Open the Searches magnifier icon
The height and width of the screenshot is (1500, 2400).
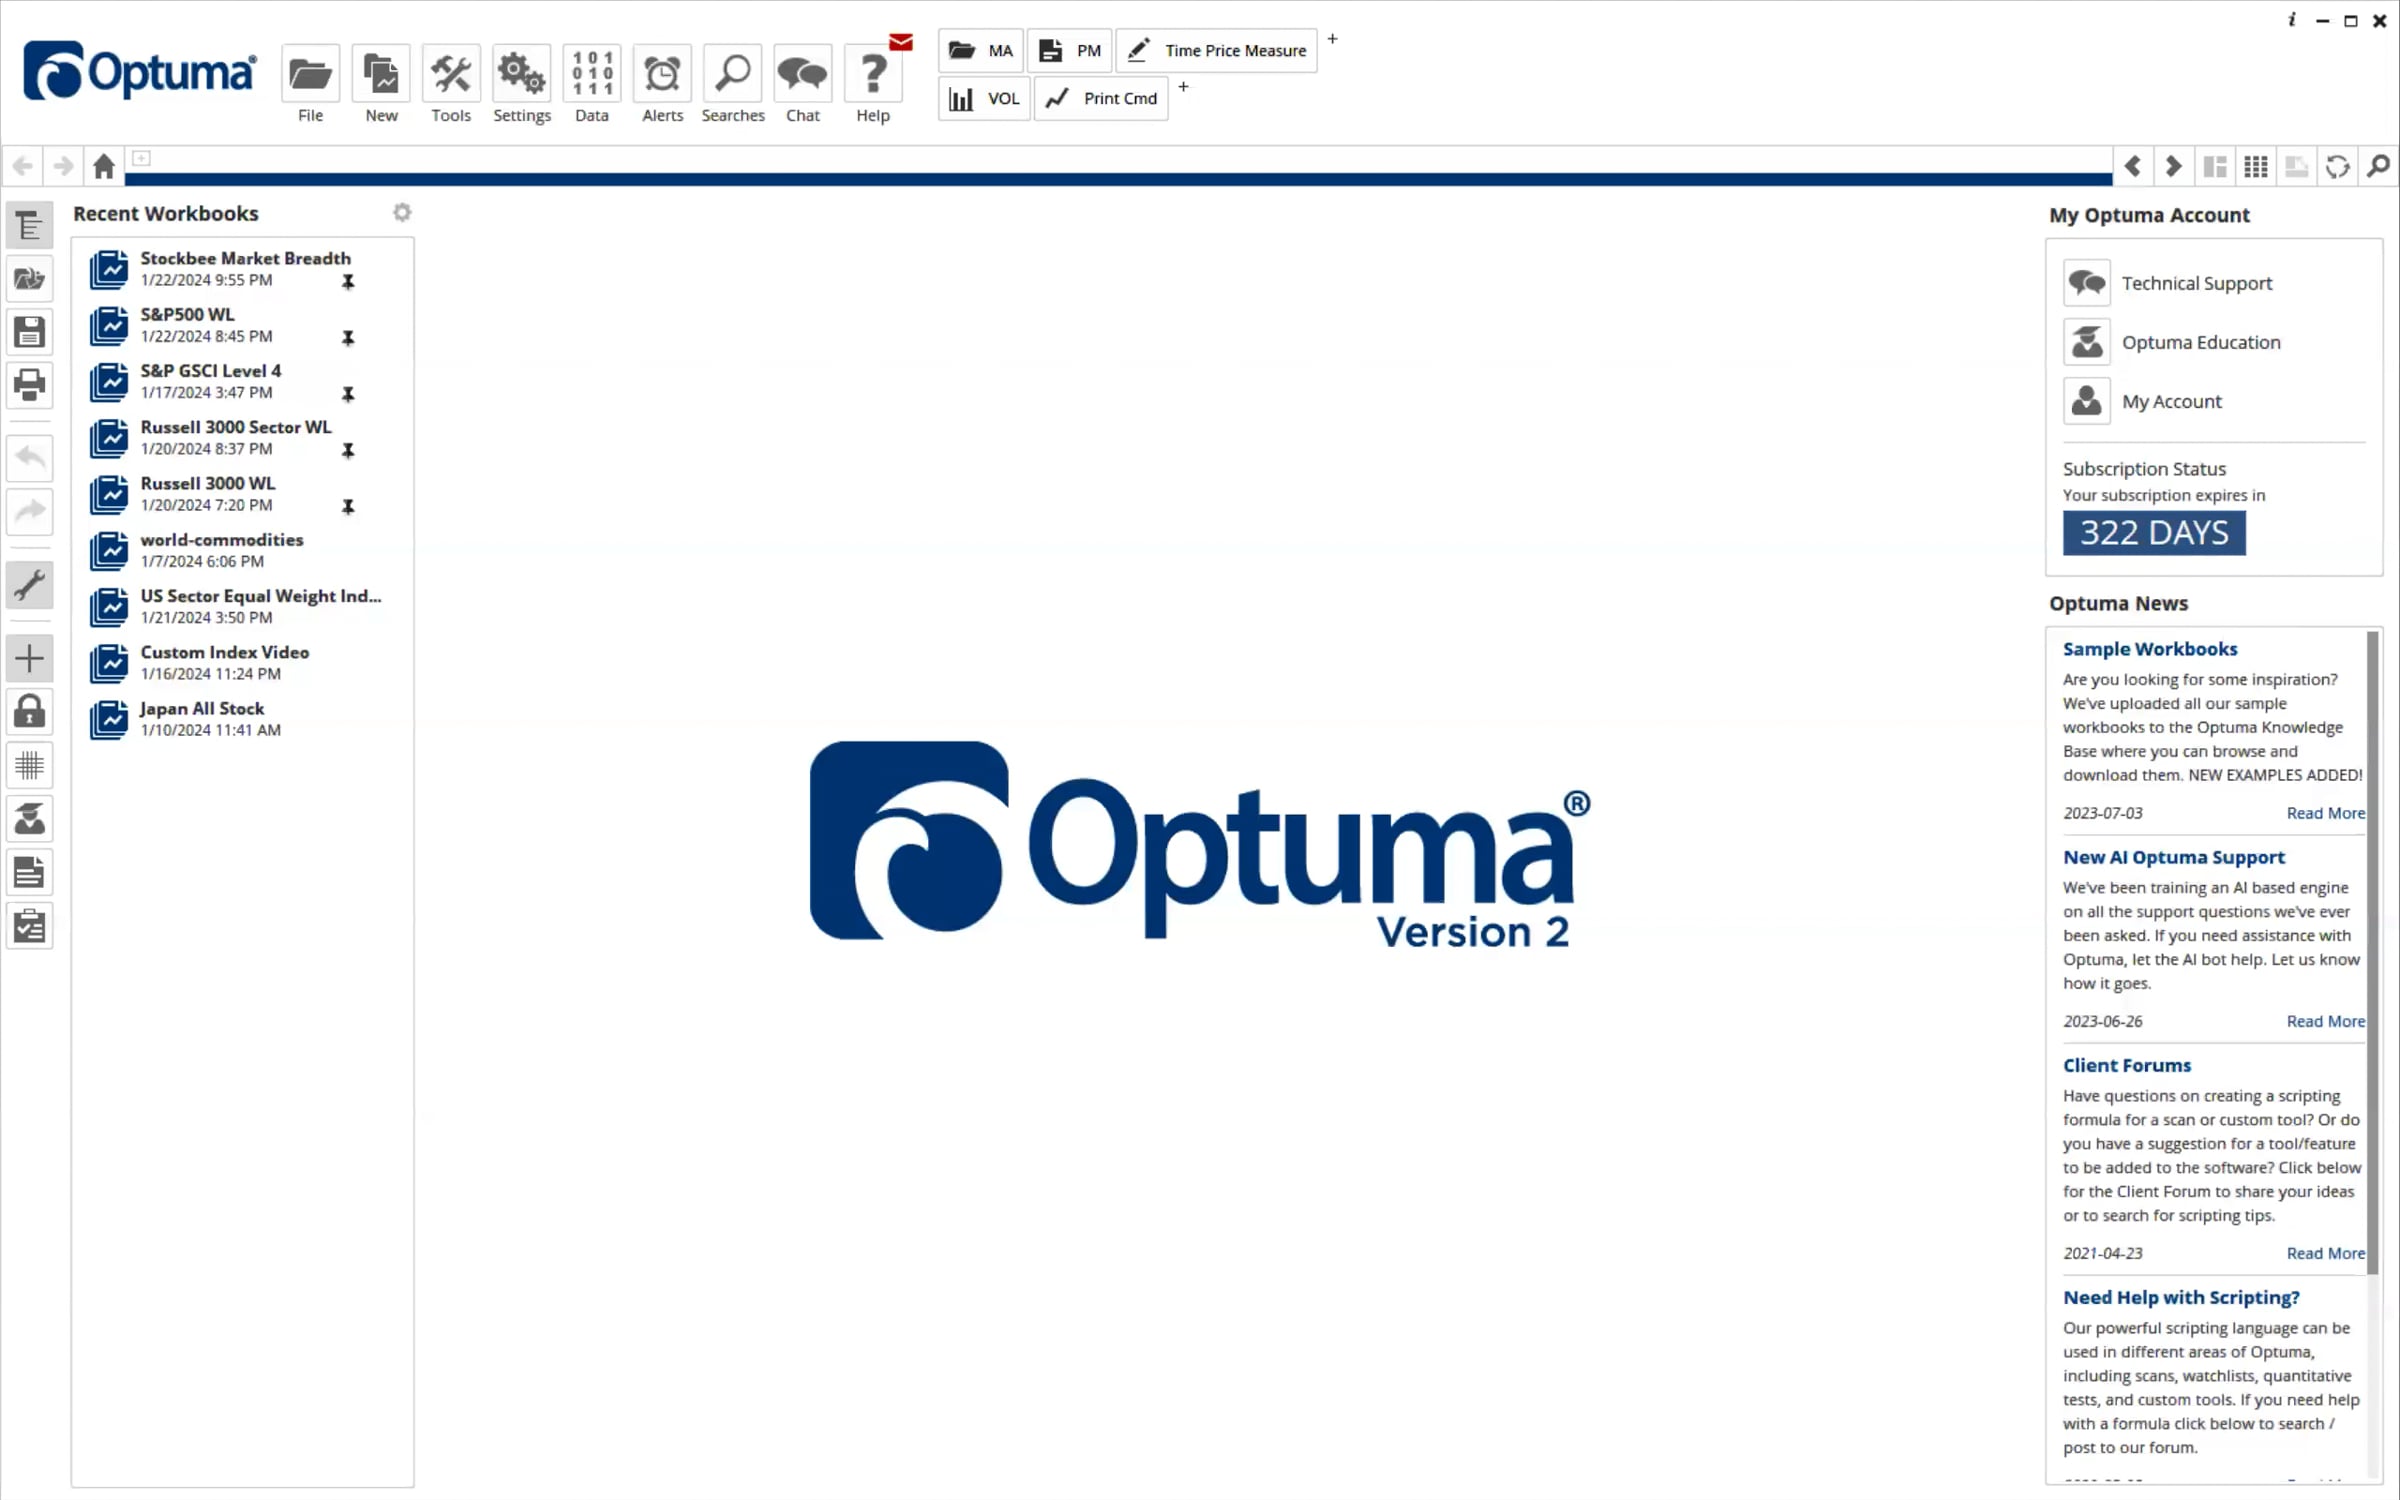(732, 74)
